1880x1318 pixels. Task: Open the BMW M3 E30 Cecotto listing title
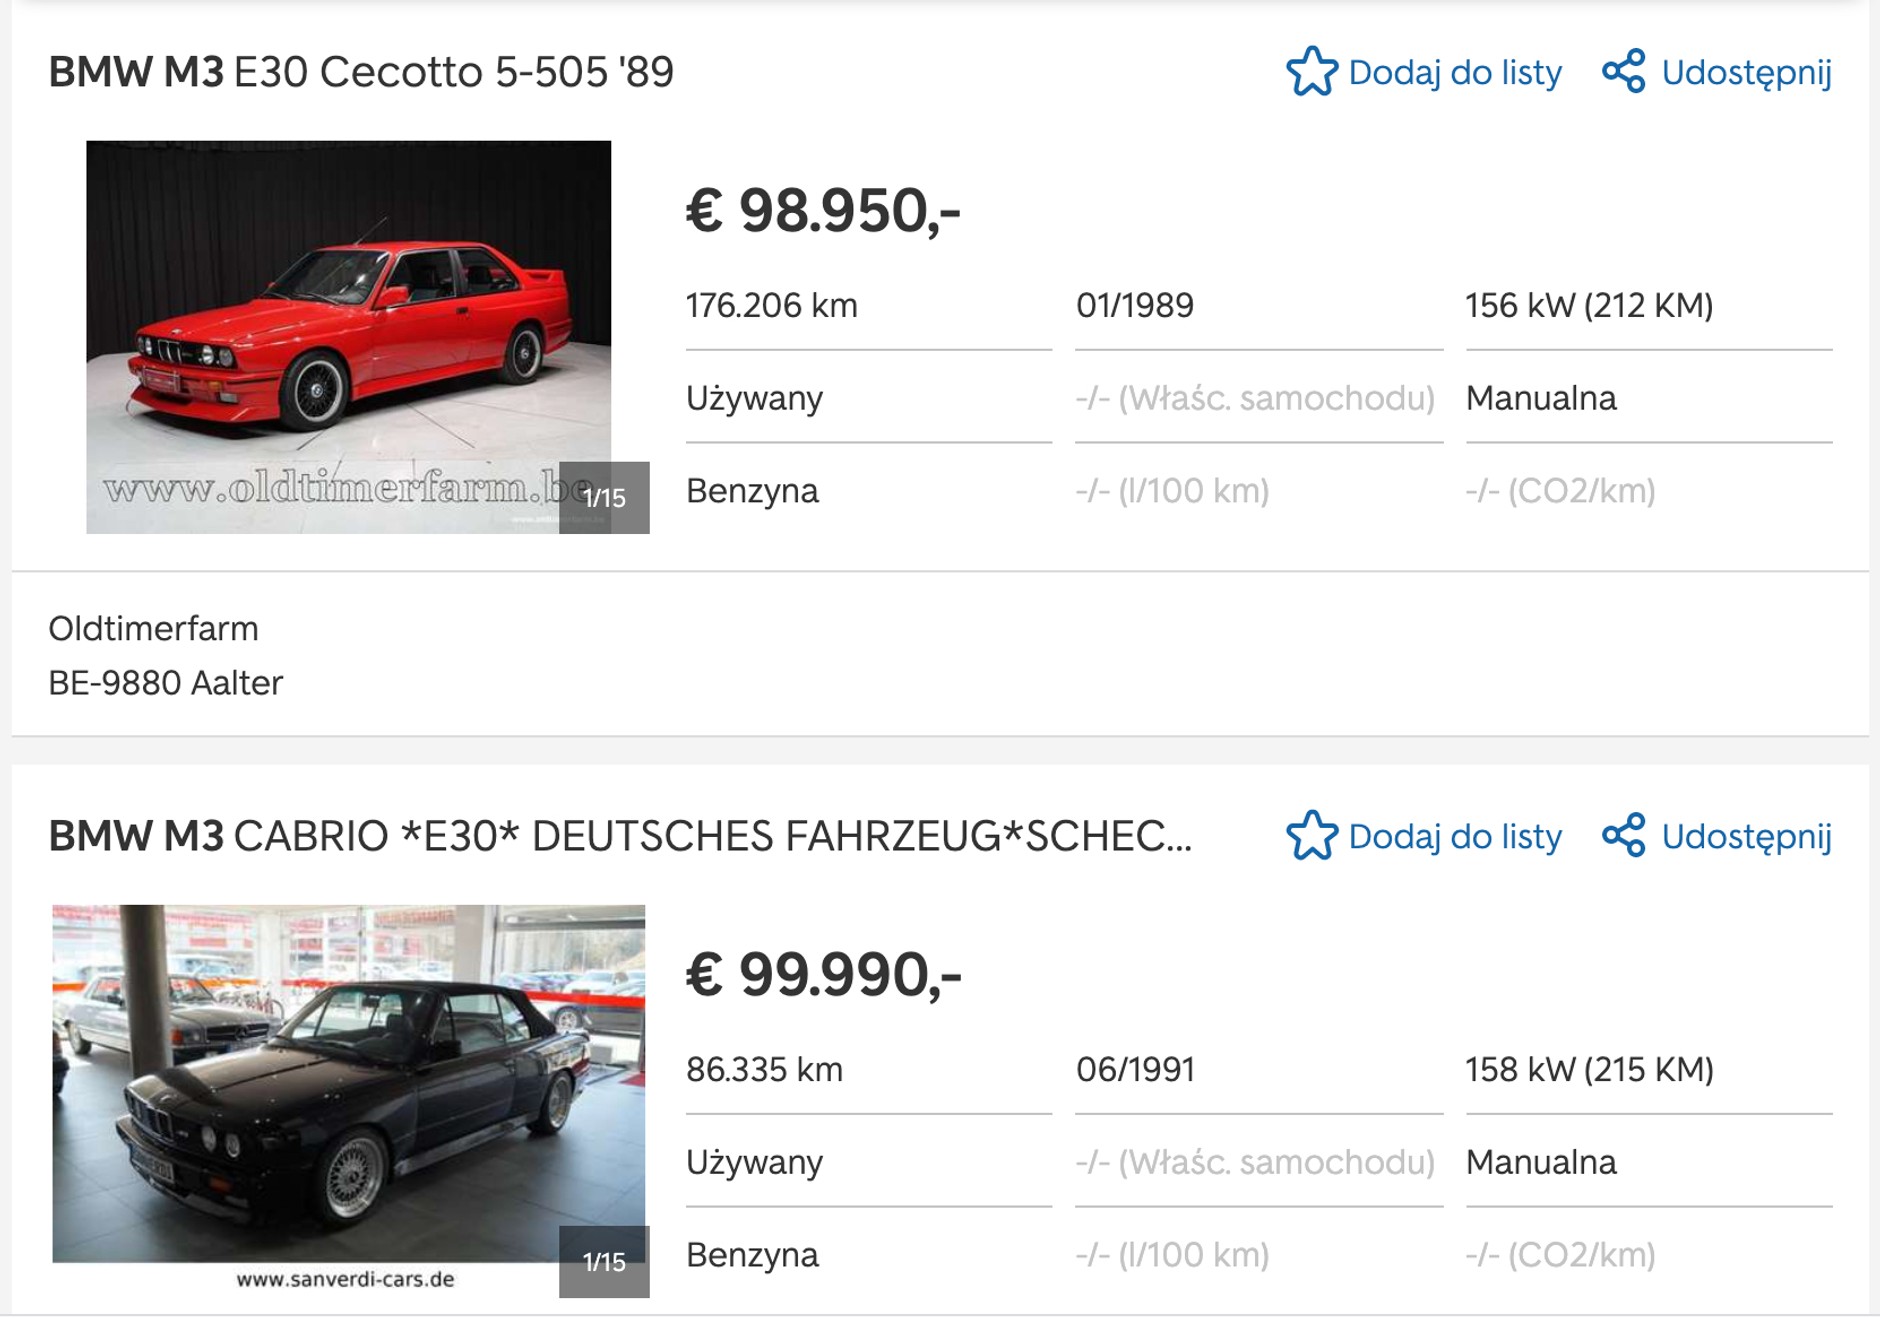point(365,71)
